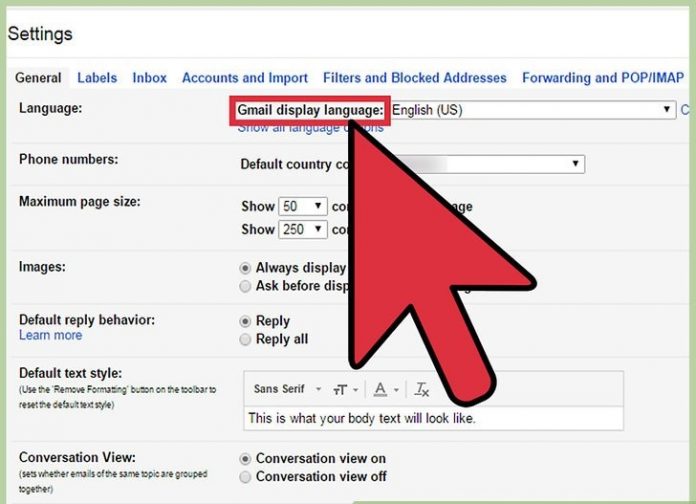
Task: Click the Learn more link
Action: [50, 336]
